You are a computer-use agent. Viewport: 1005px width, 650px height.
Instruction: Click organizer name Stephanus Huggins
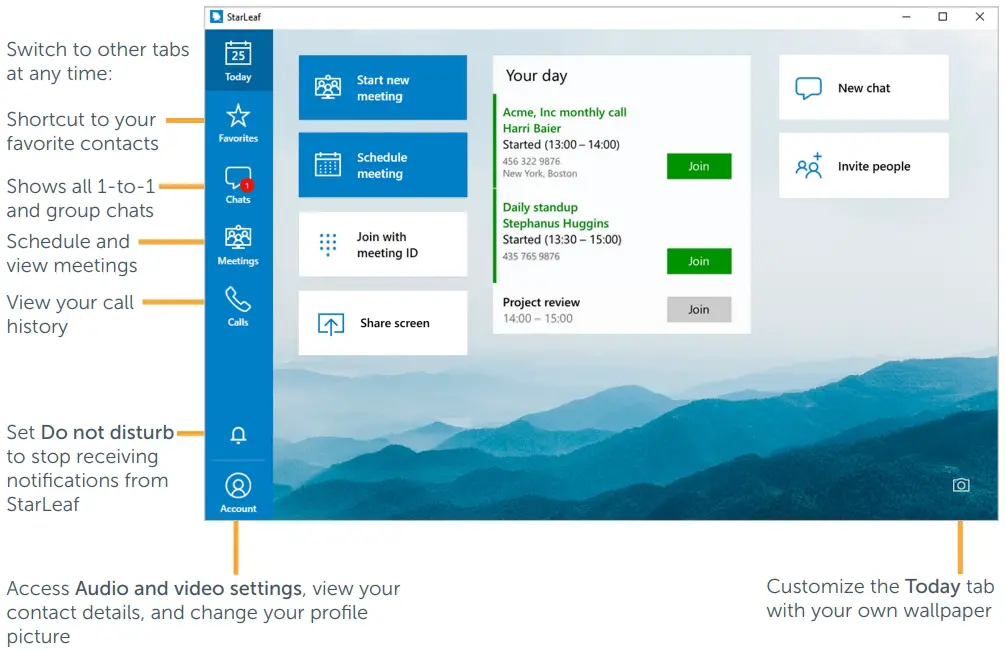pos(555,223)
